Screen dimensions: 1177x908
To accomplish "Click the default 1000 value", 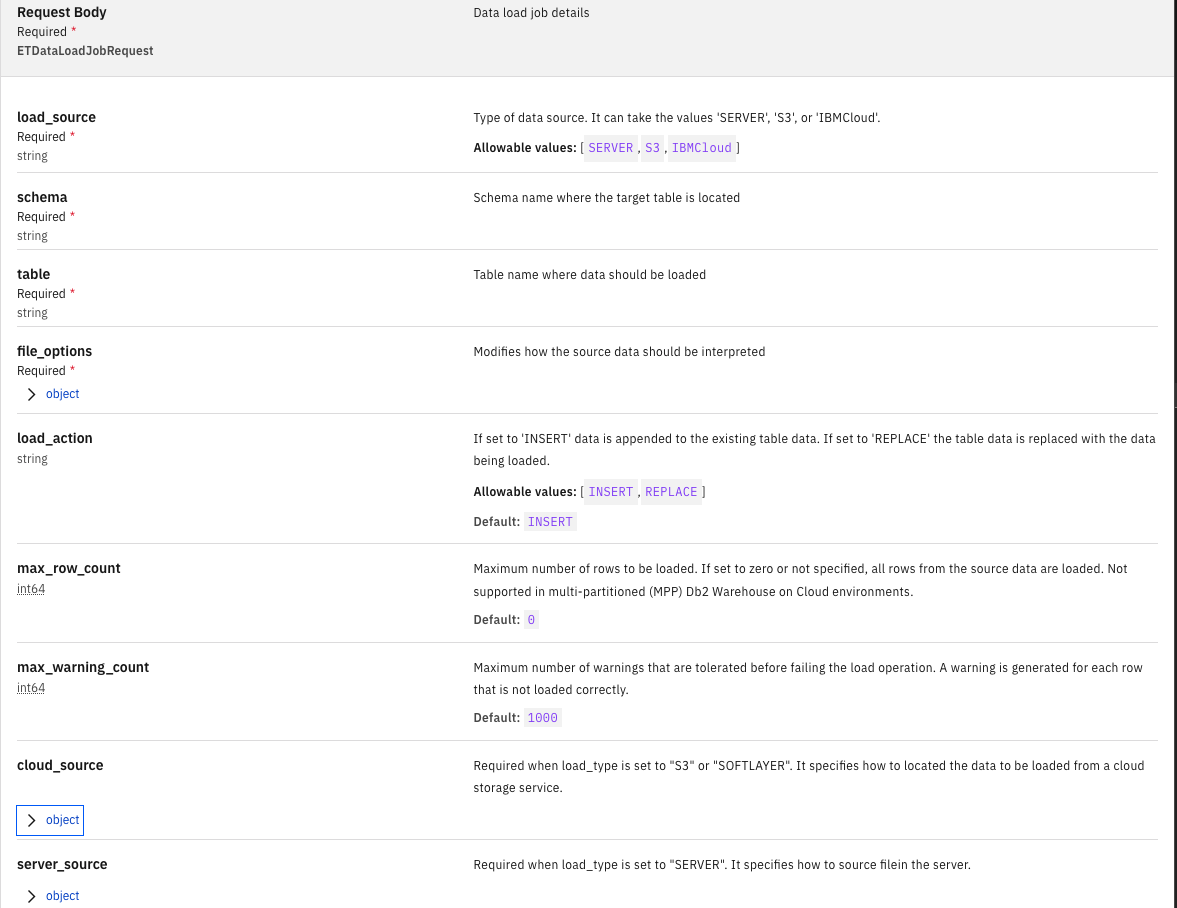I will (543, 718).
